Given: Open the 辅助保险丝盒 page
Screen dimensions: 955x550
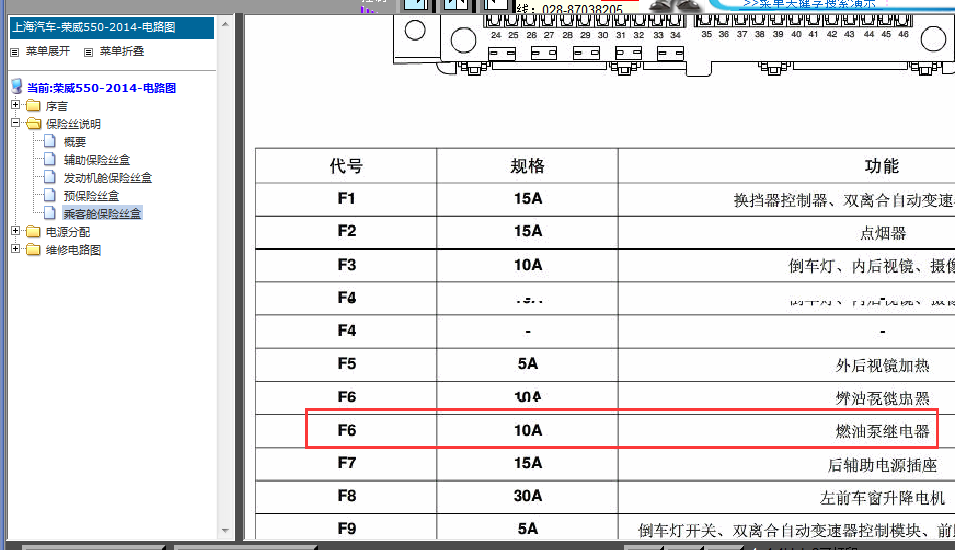Looking at the screenshot, I should [x=97, y=160].
